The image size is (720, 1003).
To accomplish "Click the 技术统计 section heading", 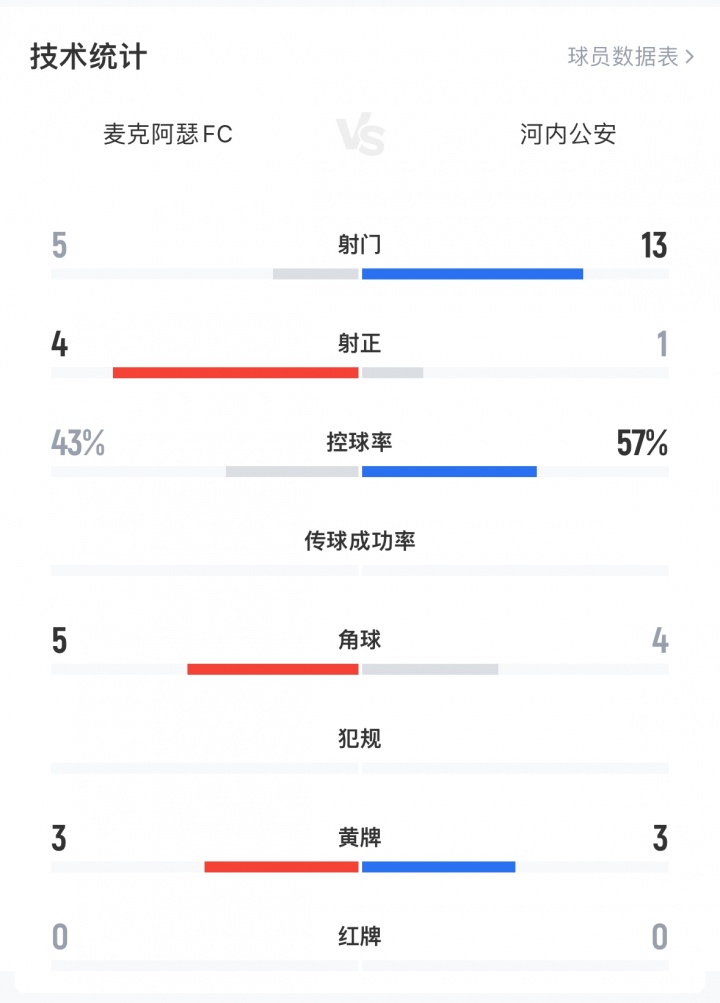I will [88, 57].
